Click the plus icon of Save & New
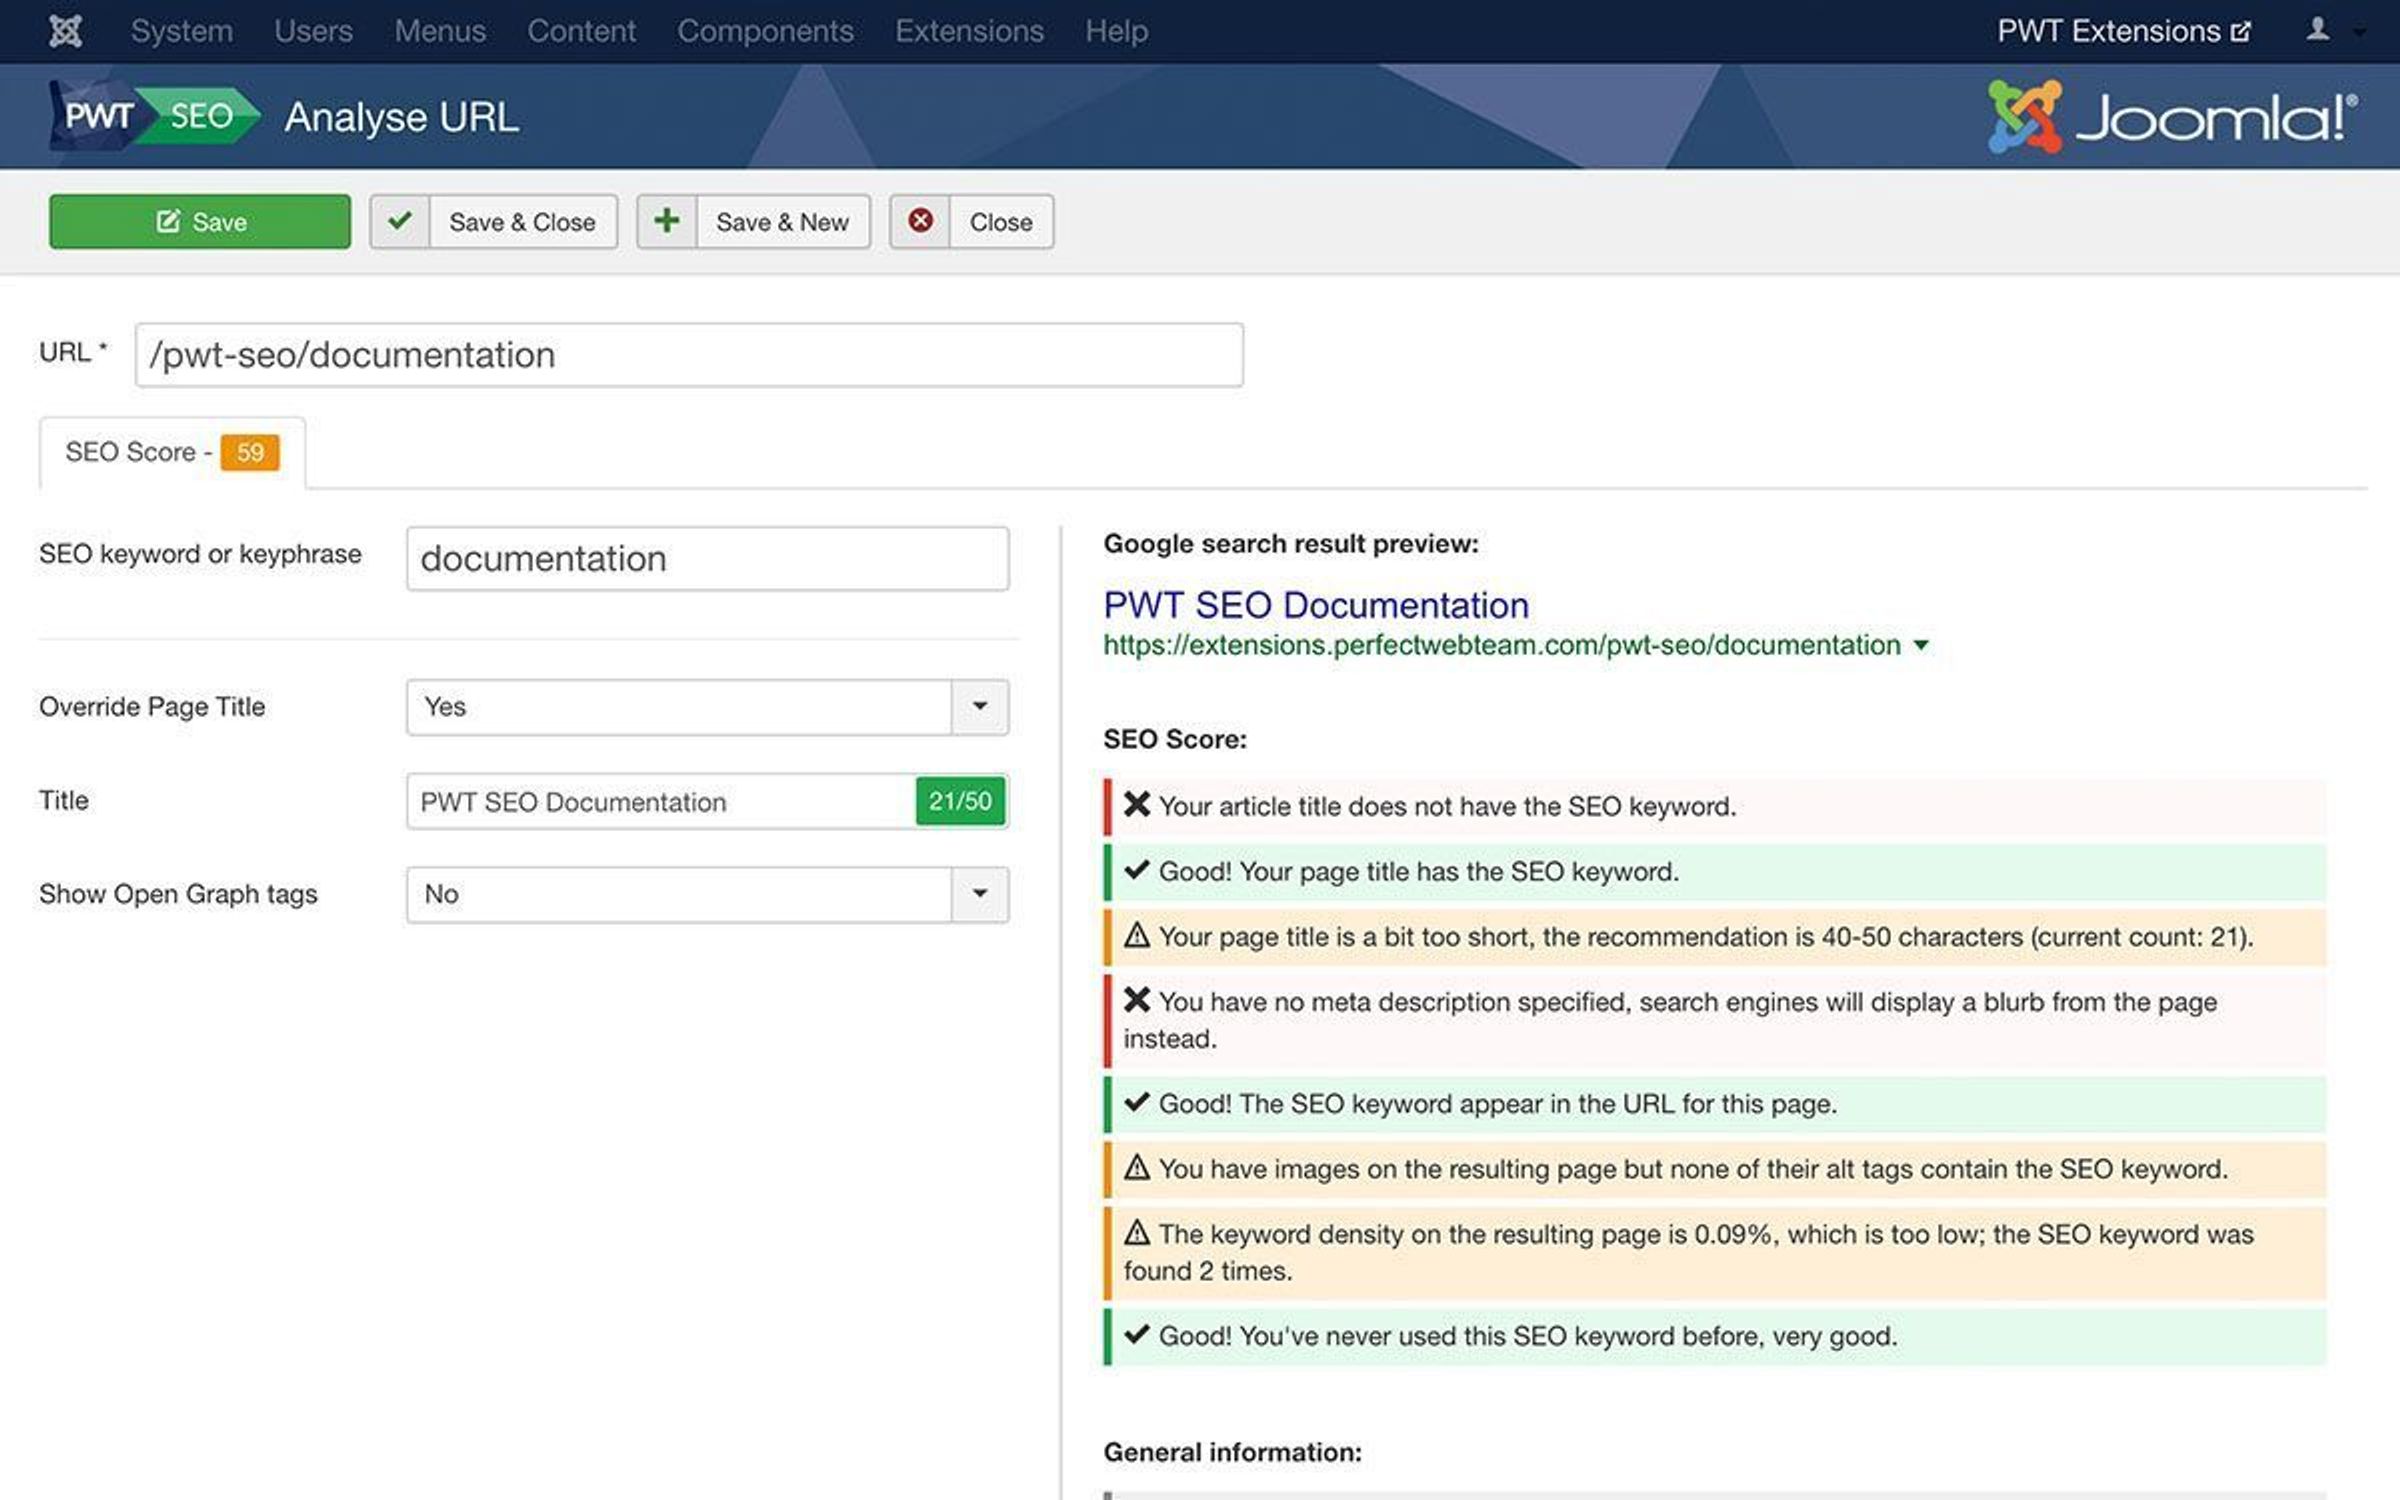 tap(667, 221)
